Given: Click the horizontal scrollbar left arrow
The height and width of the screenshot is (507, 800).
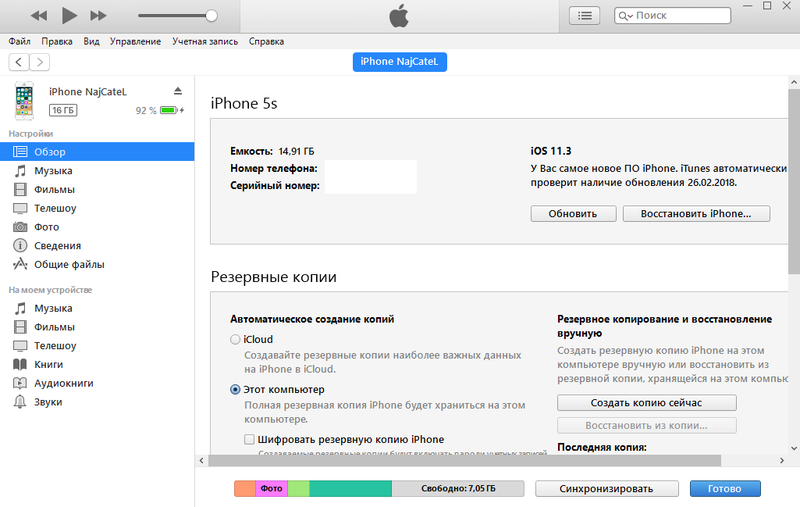Looking at the screenshot, I should pyautogui.click(x=202, y=461).
